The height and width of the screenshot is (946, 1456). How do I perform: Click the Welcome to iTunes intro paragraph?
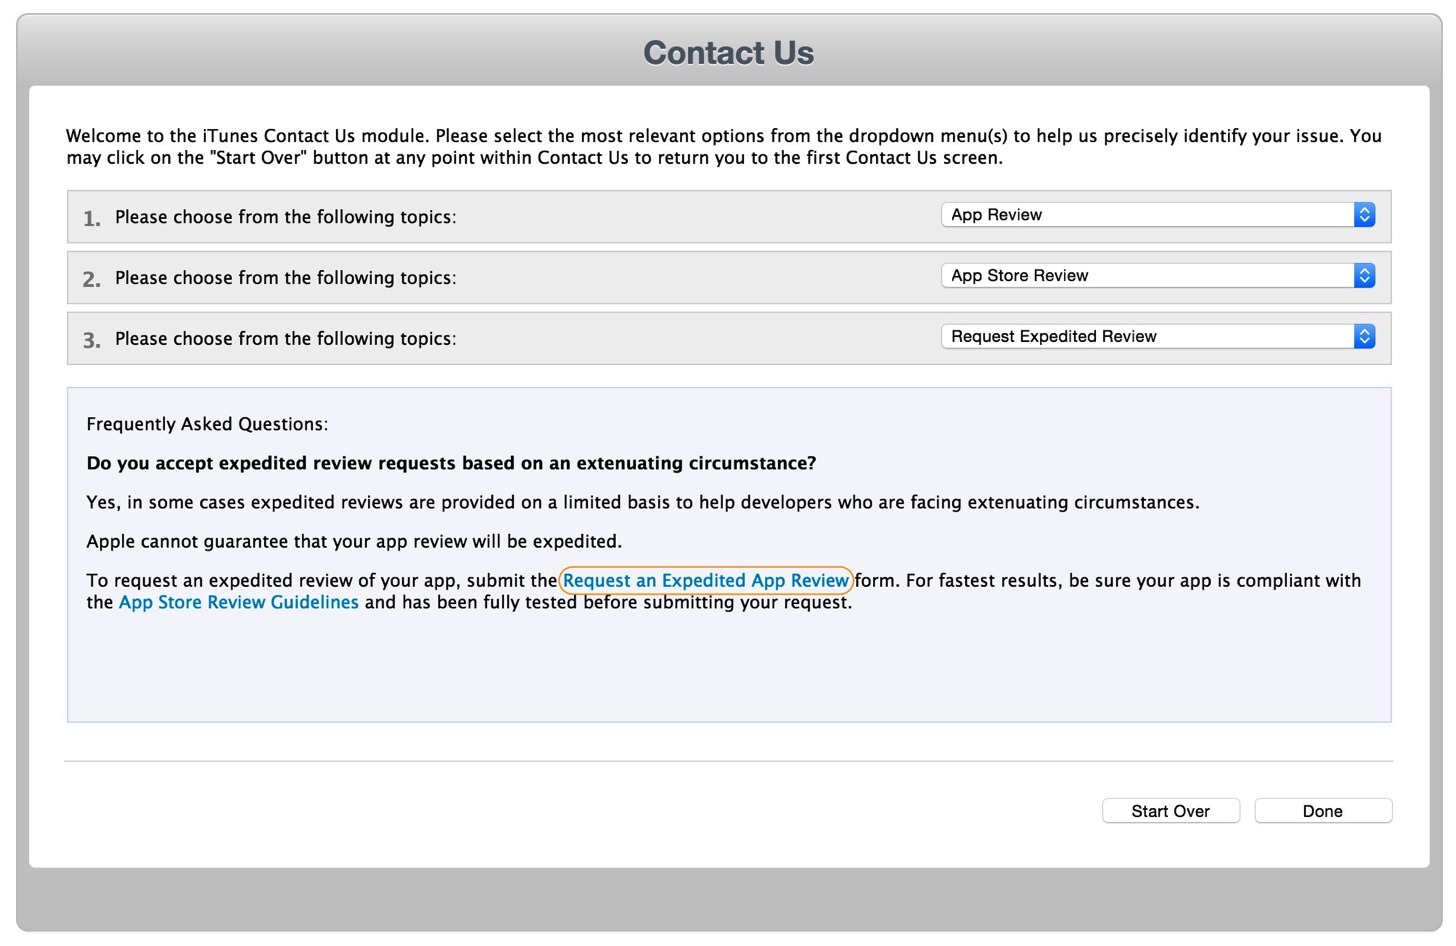[x=724, y=147]
